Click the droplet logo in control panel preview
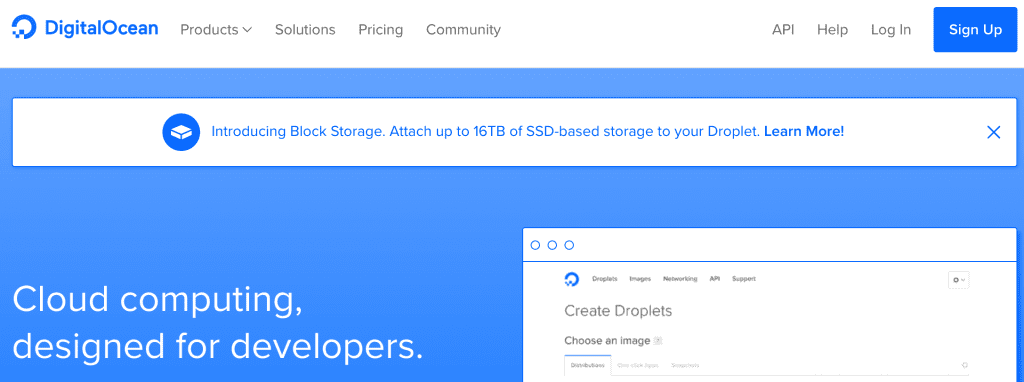 pyautogui.click(x=571, y=279)
